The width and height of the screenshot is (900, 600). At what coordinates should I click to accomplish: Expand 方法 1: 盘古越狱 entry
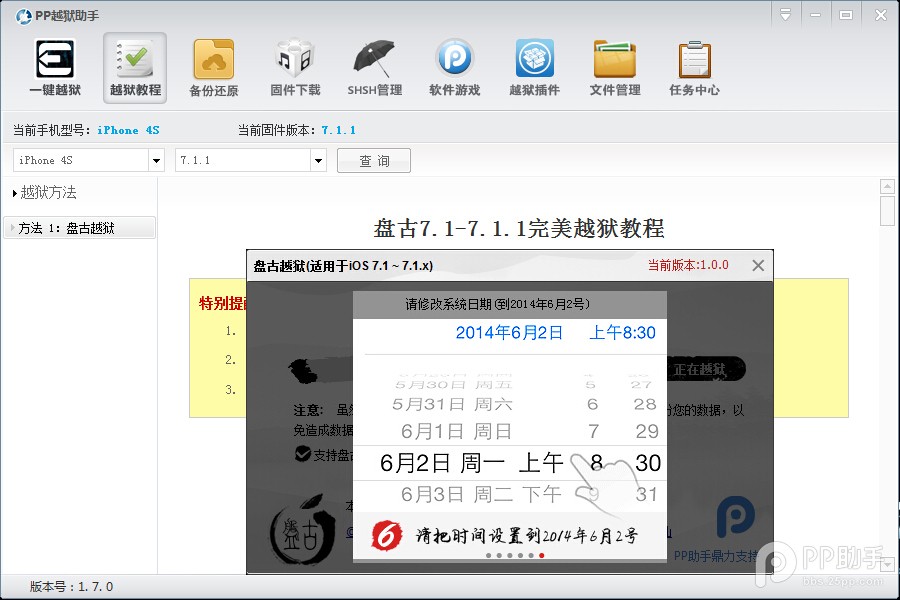[x=80, y=227]
